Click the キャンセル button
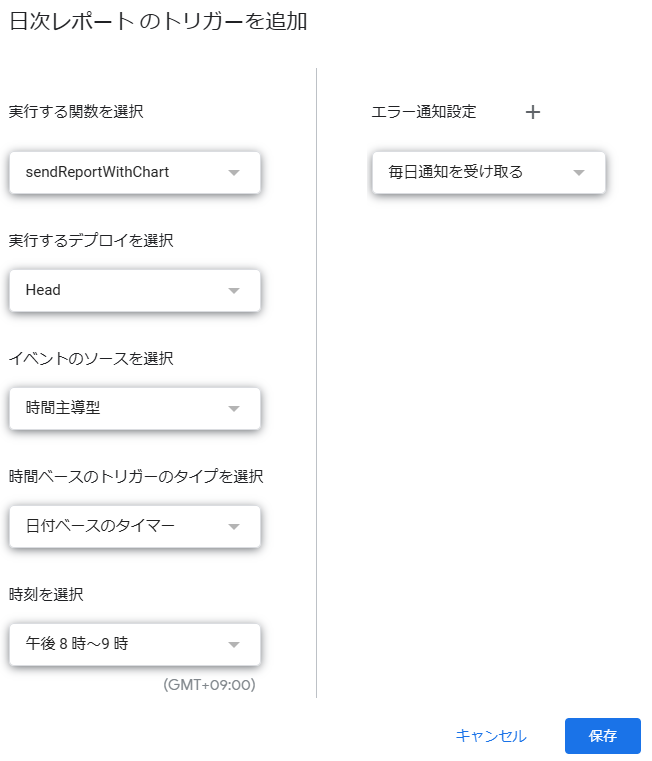The height and width of the screenshot is (761, 652). click(491, 736)
